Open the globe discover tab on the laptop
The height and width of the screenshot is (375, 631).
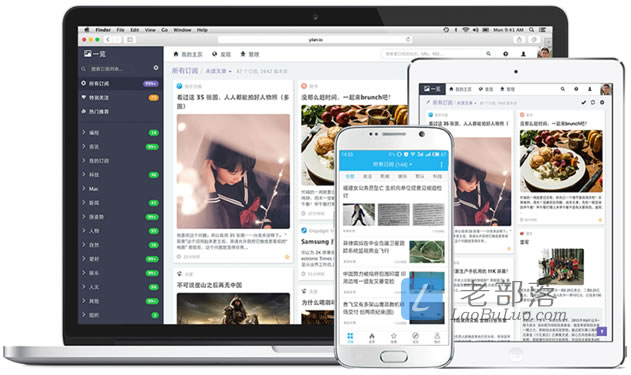point(221,54)
